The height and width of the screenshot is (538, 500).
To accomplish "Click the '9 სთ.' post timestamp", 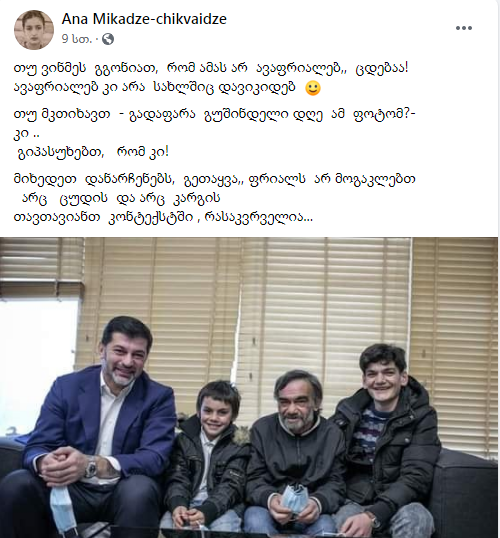I will [x=77, y=39].
